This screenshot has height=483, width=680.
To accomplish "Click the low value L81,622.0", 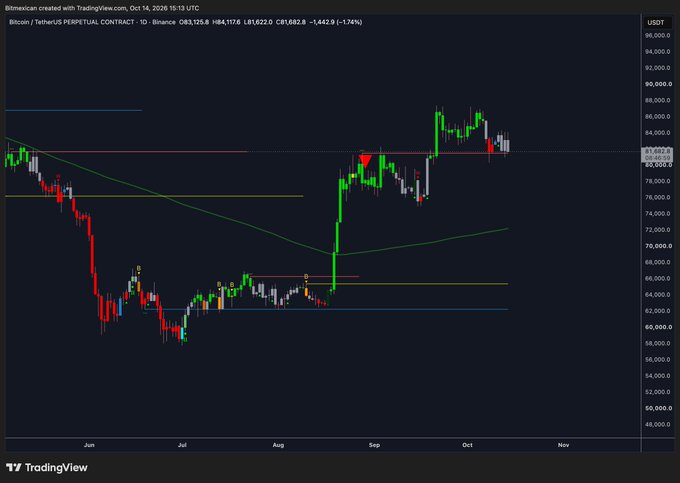I will 258,22.
